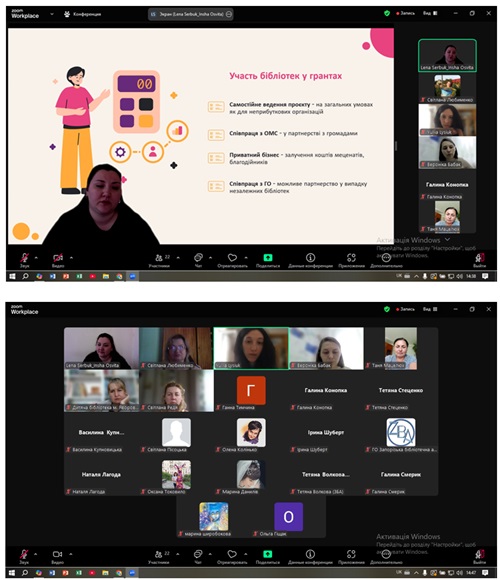Open Чат in the screen-sharing window
The width and height of the screenshot is (500, 580).
198,257
